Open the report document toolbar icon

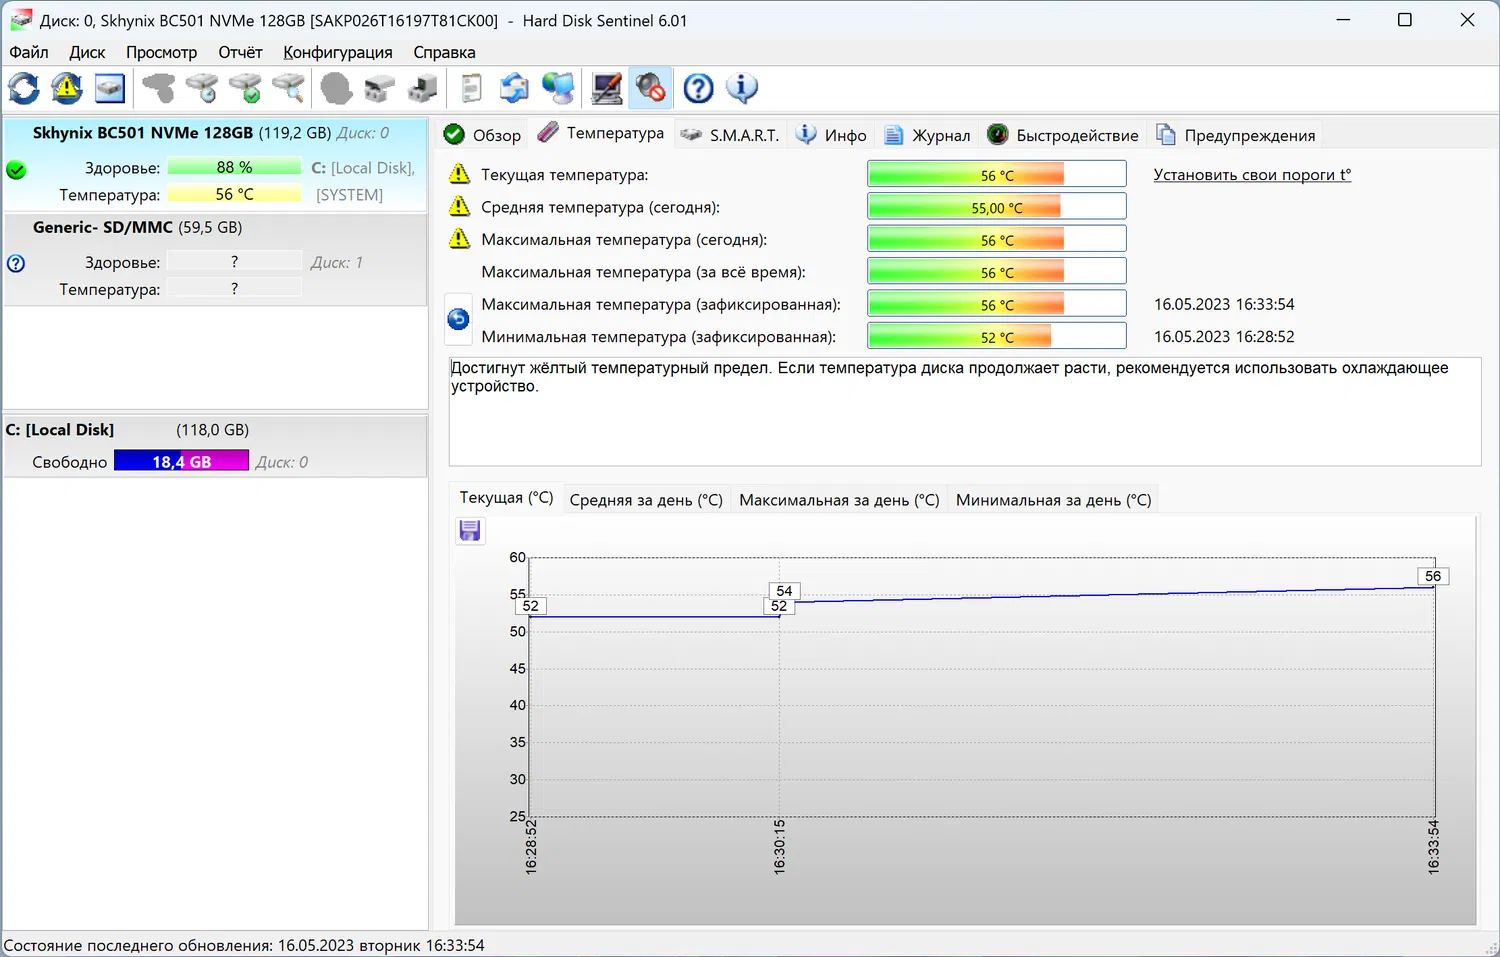pos(471,89)
